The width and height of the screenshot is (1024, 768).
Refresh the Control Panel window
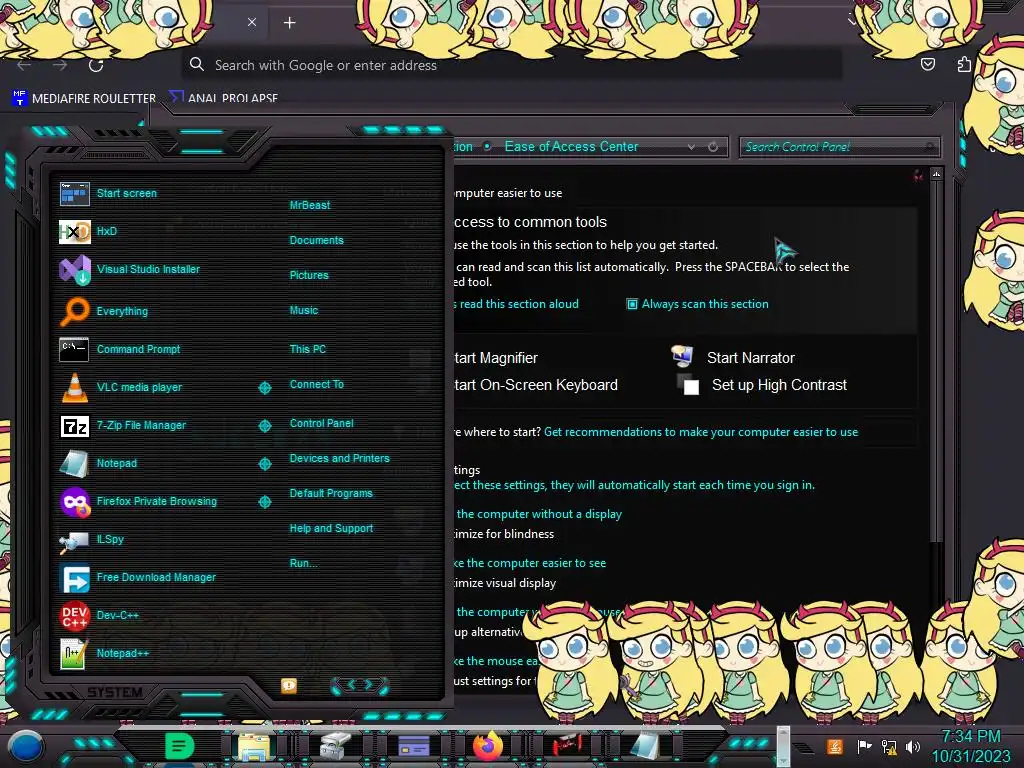pos(713,147)
